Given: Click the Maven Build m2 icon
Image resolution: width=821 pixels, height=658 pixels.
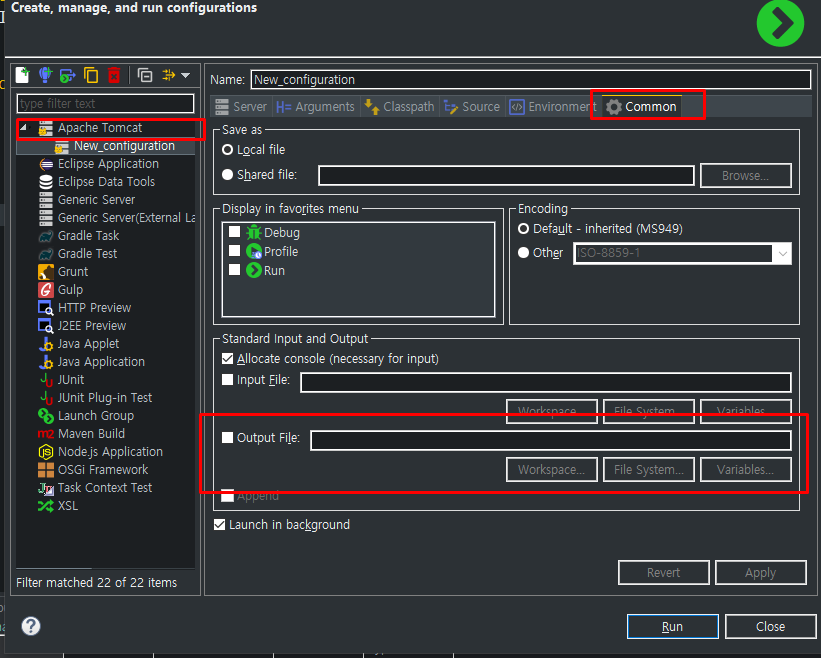Looking at the screenshot, I should 46,434.
